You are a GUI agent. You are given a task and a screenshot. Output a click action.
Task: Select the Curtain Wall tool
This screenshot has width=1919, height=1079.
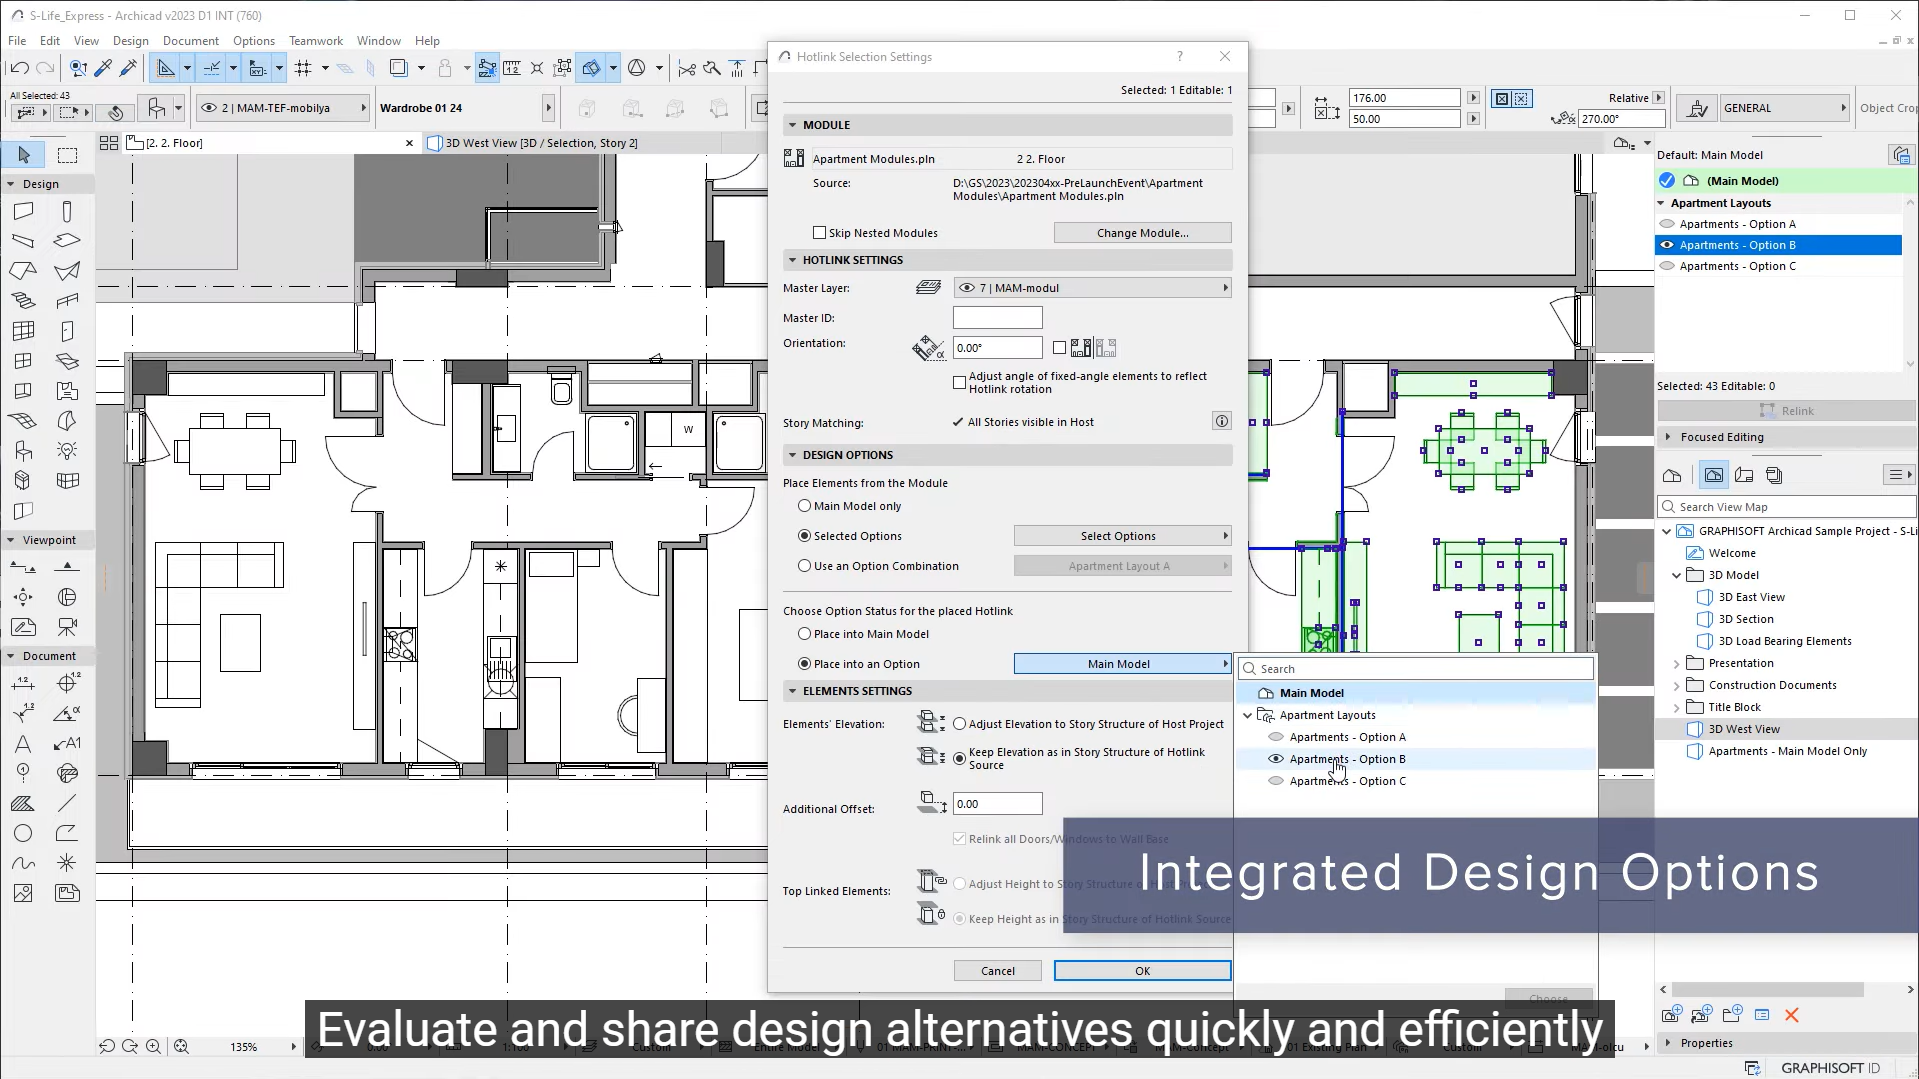point(24,331)
